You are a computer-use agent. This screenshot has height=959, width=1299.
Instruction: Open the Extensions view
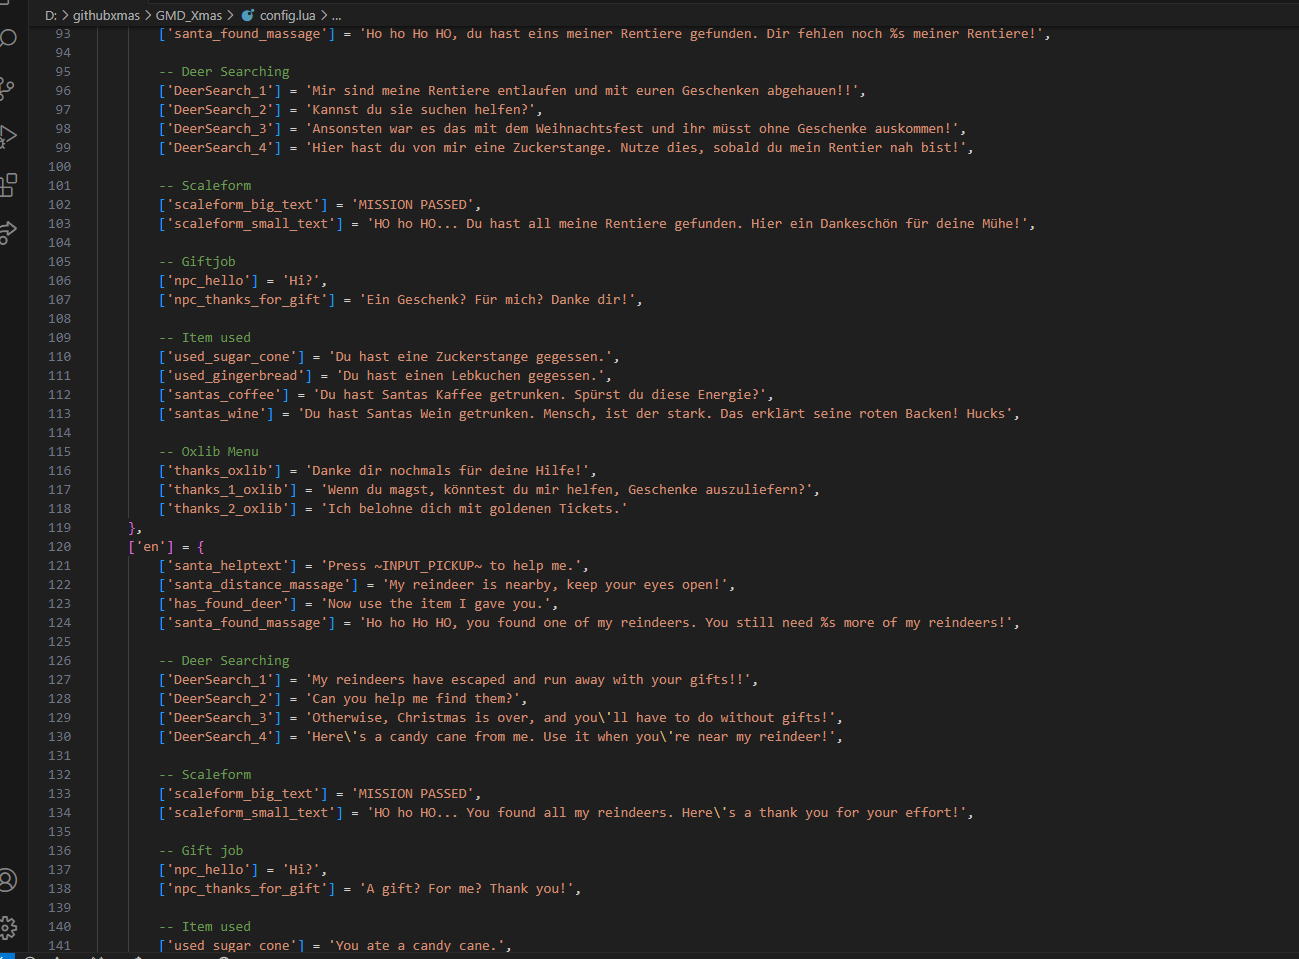[8, 184]
